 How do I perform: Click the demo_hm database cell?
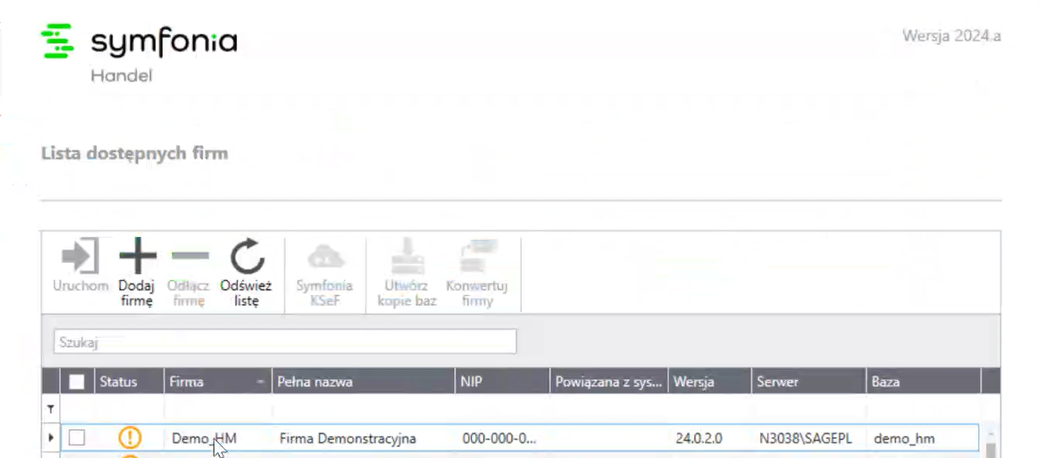(904, 438)
